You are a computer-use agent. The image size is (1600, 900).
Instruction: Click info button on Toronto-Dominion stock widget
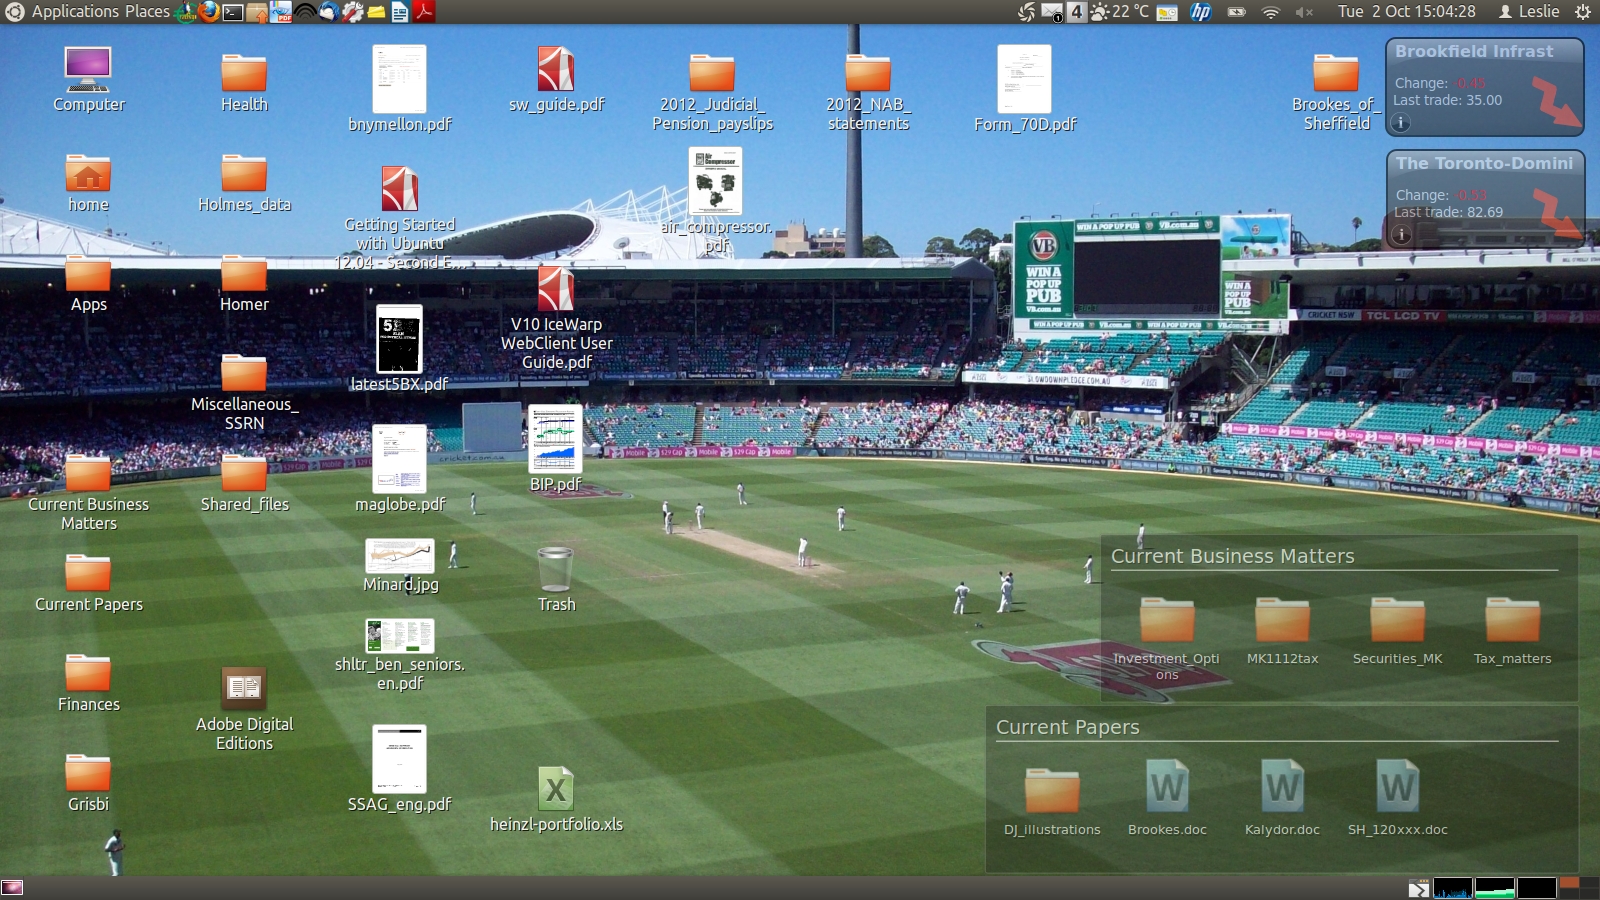pyautogui.click(x=1401, y=235)
